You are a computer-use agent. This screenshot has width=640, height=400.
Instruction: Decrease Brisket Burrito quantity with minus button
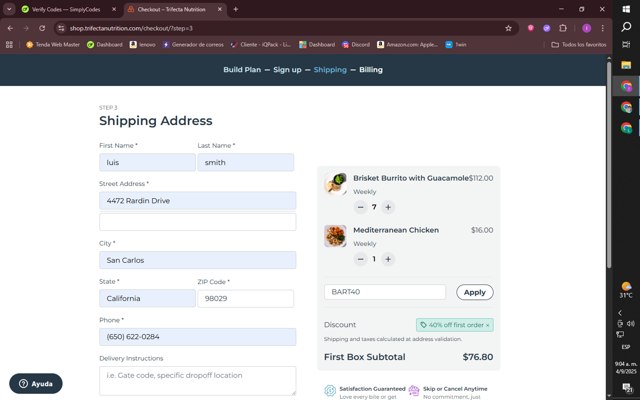[360, 207]
